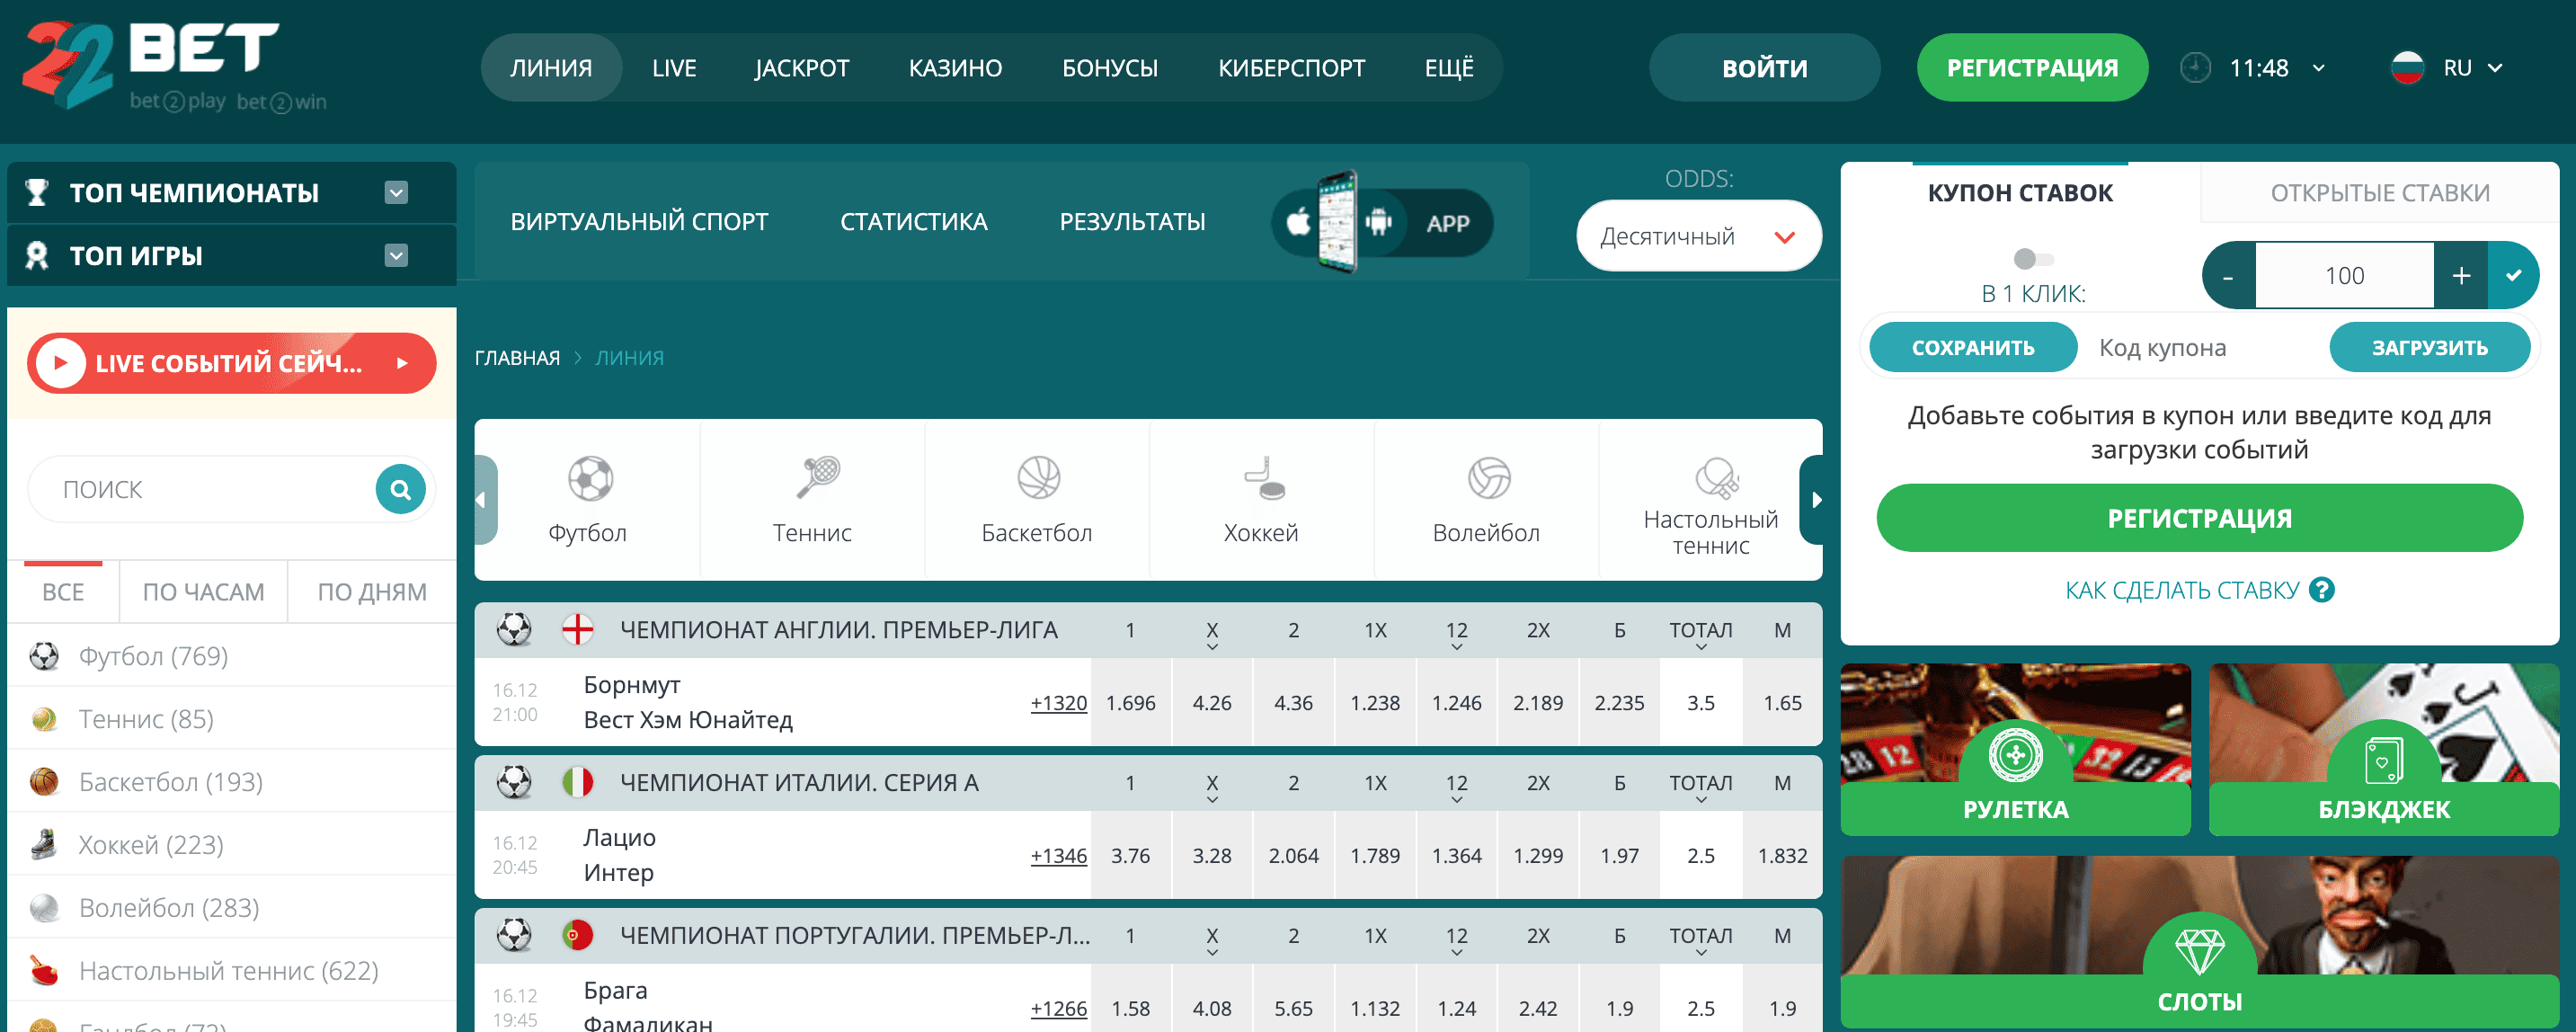2576x1032 pixels.
Task: Select the Волейбол icon in carousel
Action: click(1488, 477)
